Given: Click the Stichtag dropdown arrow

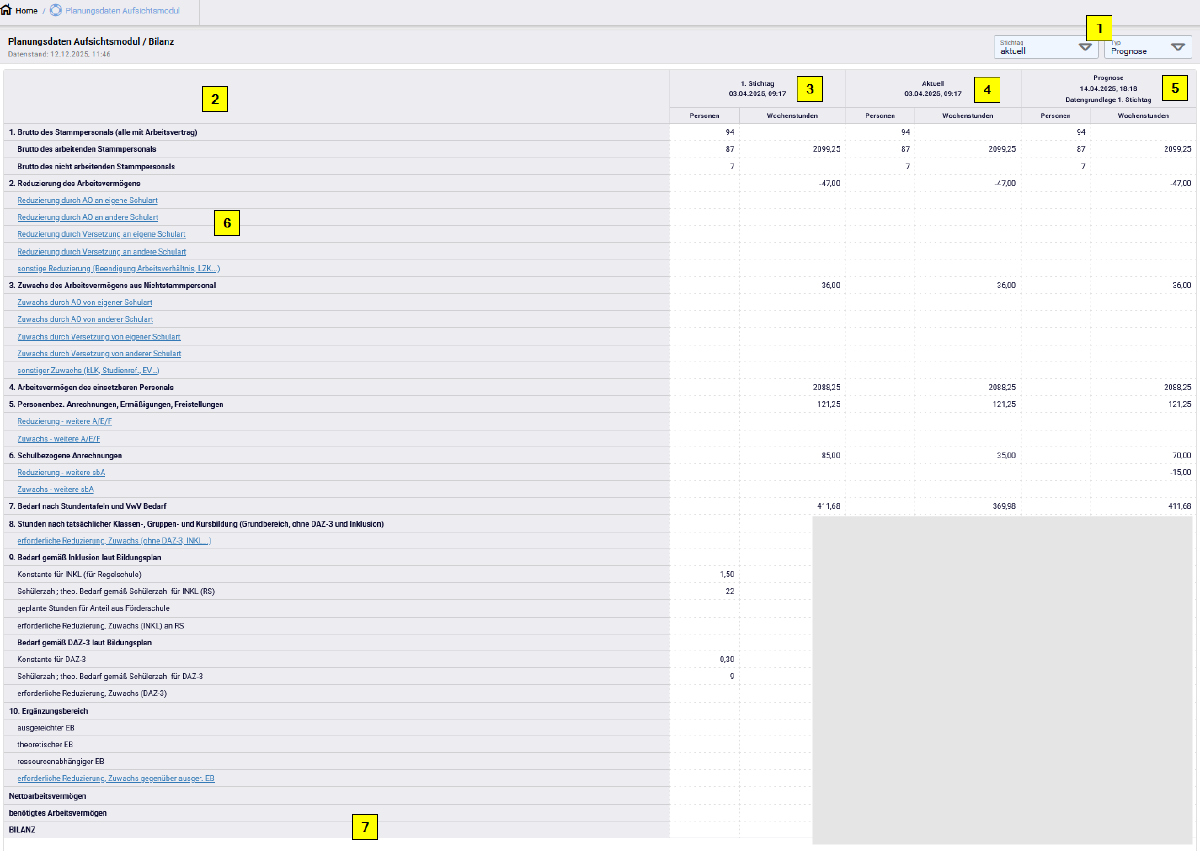Looking at the screenshot, I should click(x=1085, y=47).
